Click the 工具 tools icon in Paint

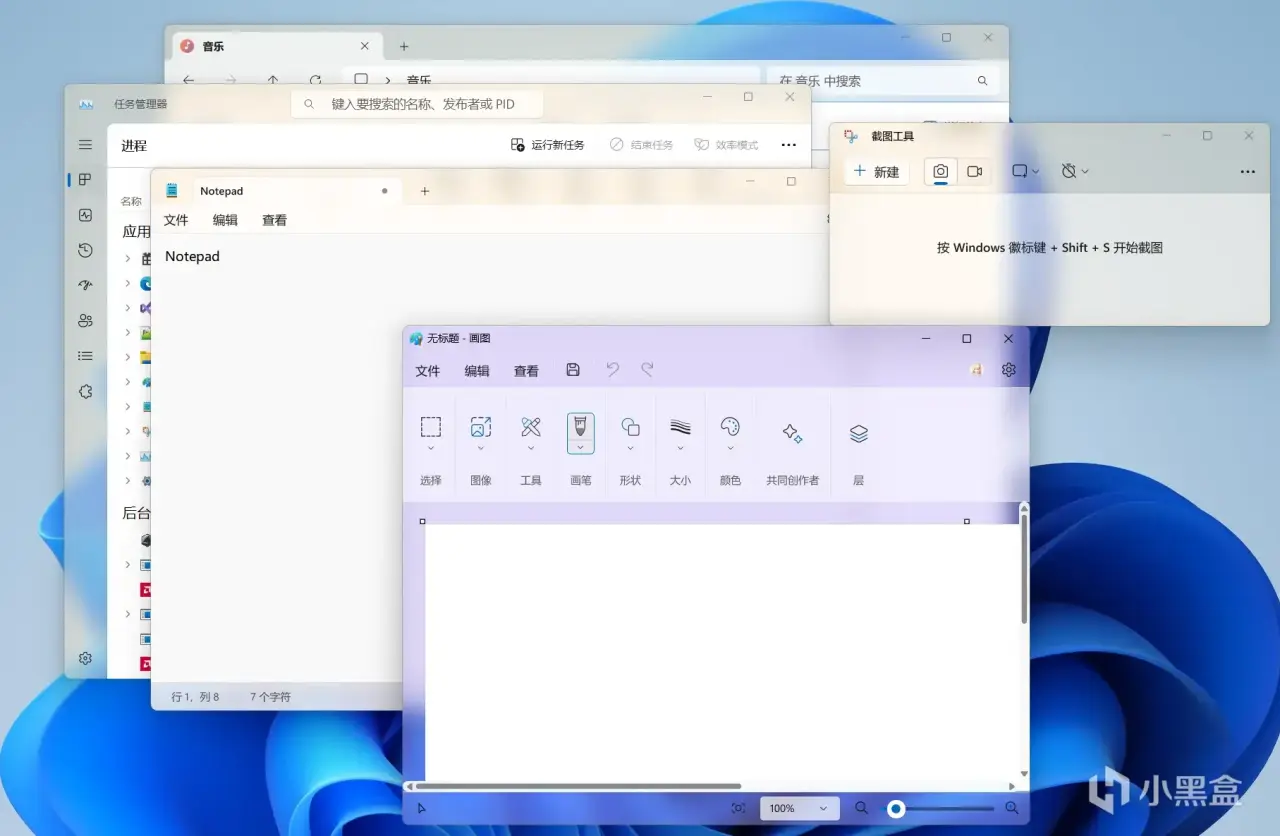(x=531, y=427)
